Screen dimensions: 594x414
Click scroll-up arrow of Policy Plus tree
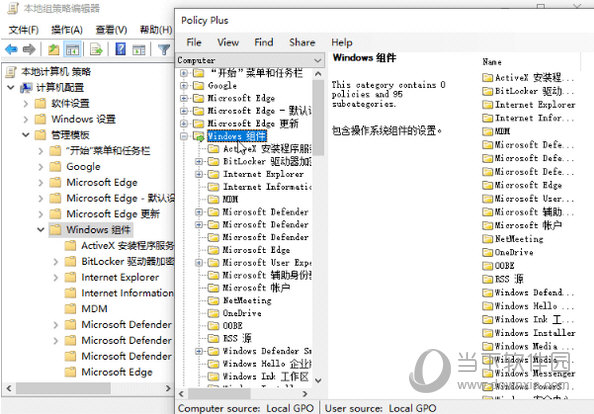318,74
